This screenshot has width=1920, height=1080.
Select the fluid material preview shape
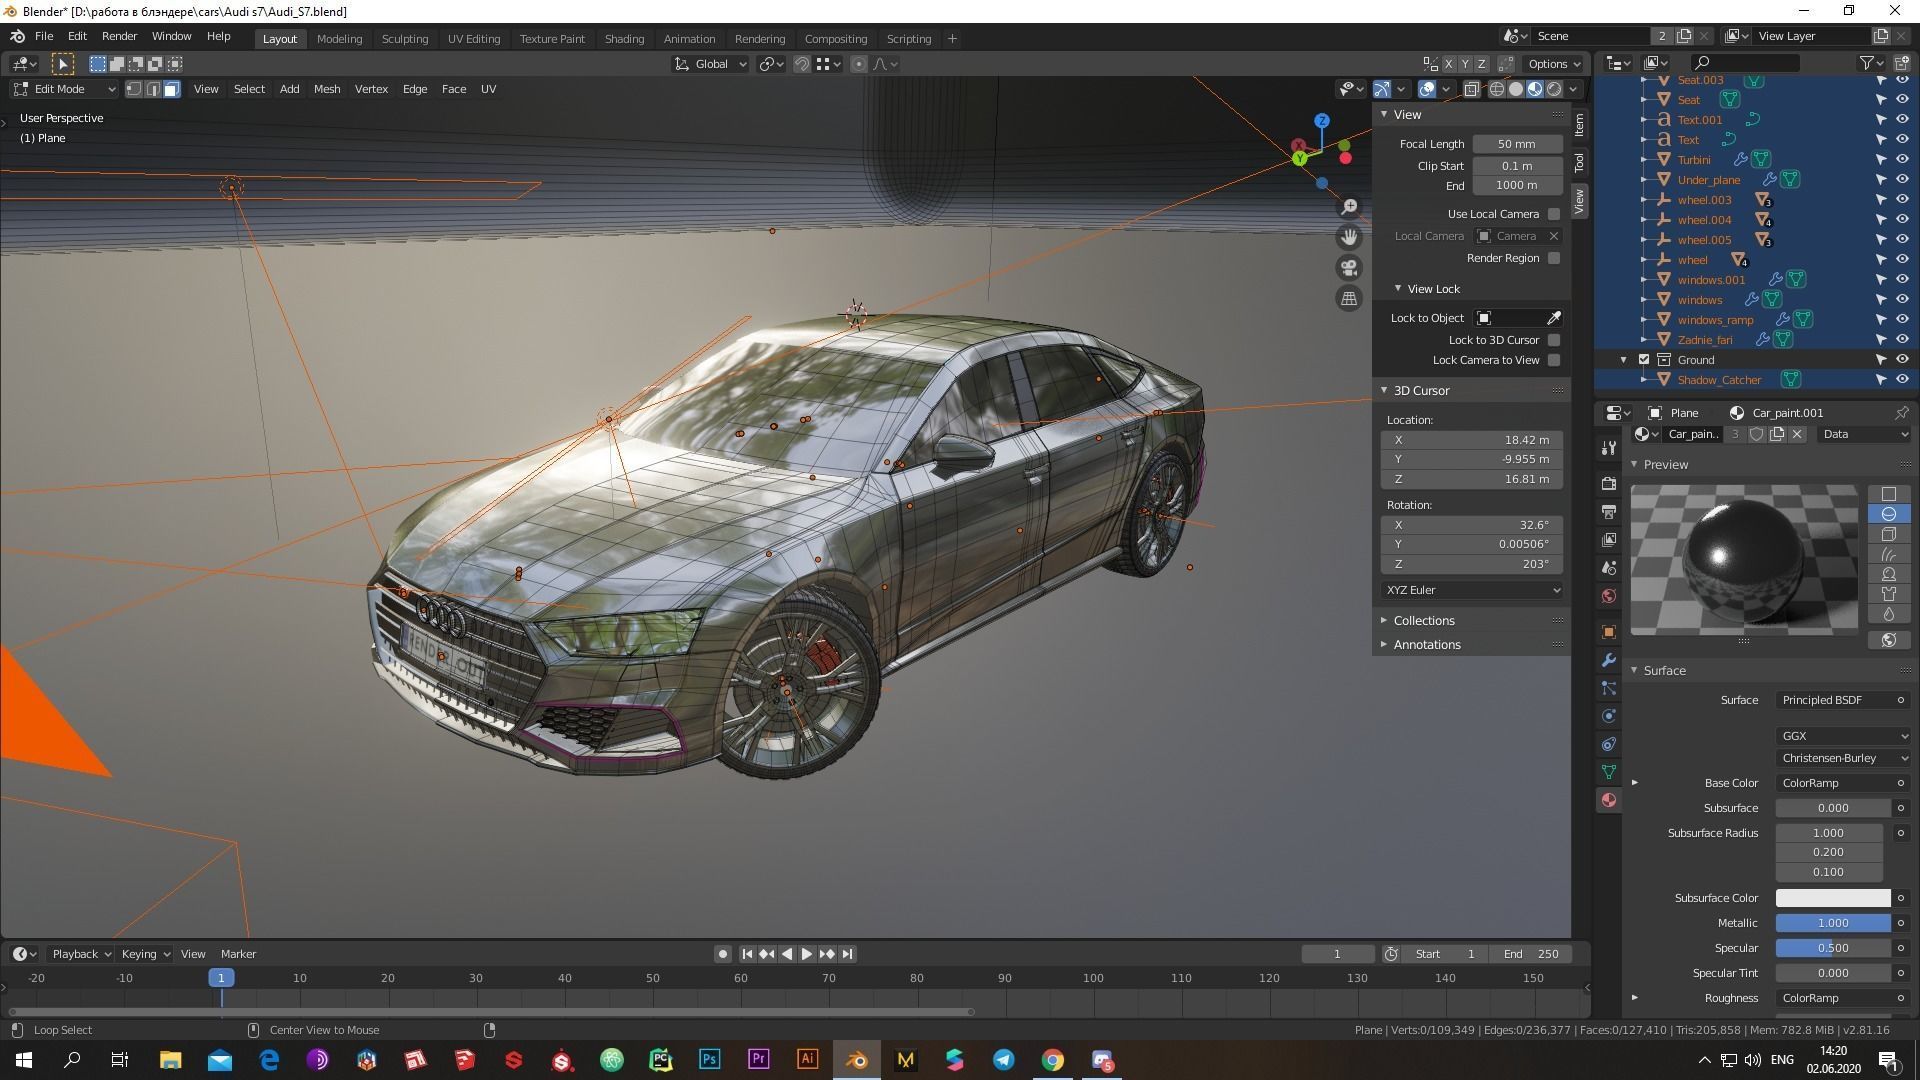click(1889, 614)
